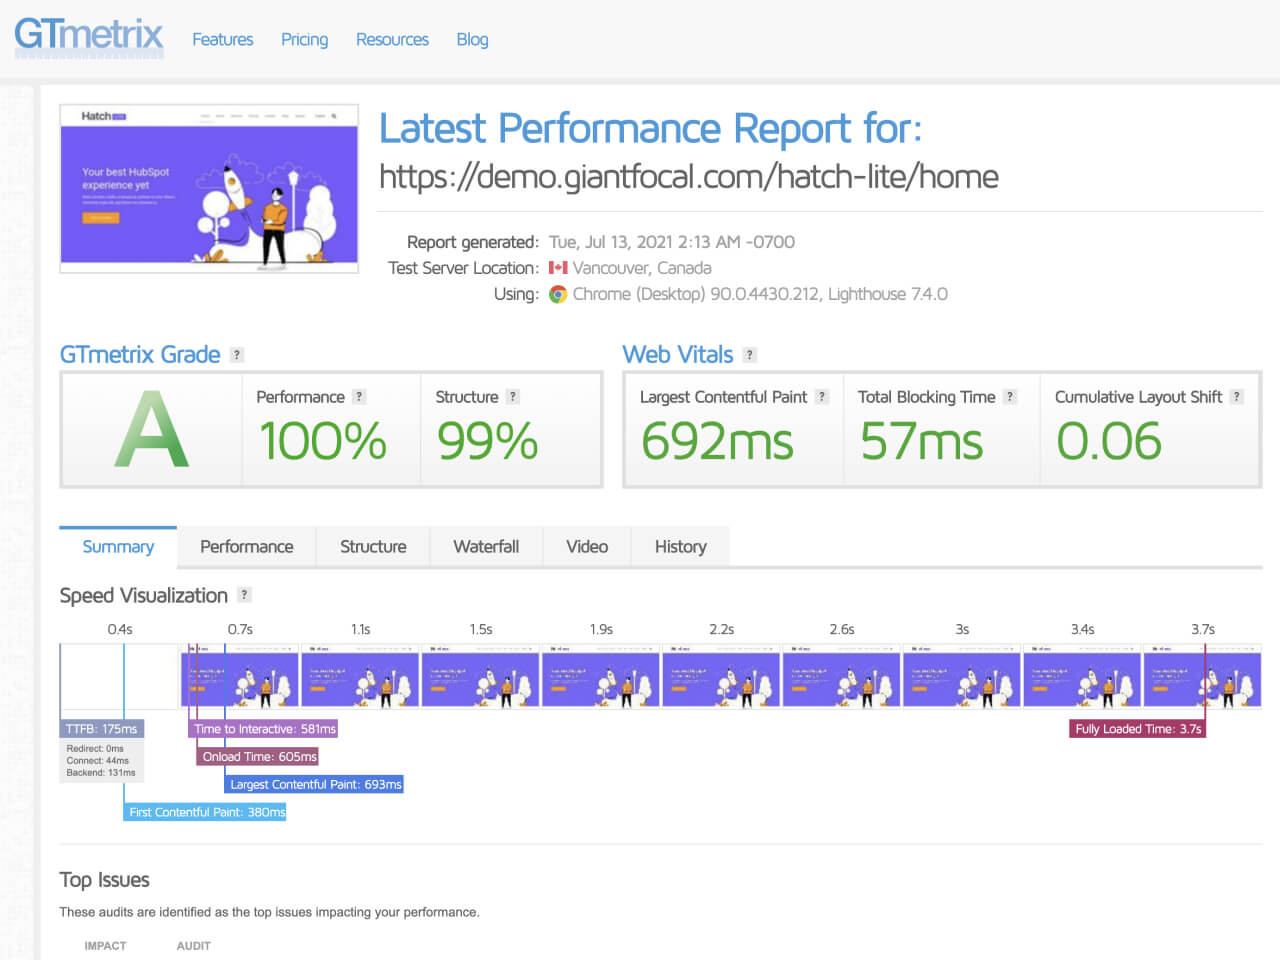Click the filmstrip frame at 3.4s
The width and height of the screenshot is (1280, 960).
(x=1082, y=675)
